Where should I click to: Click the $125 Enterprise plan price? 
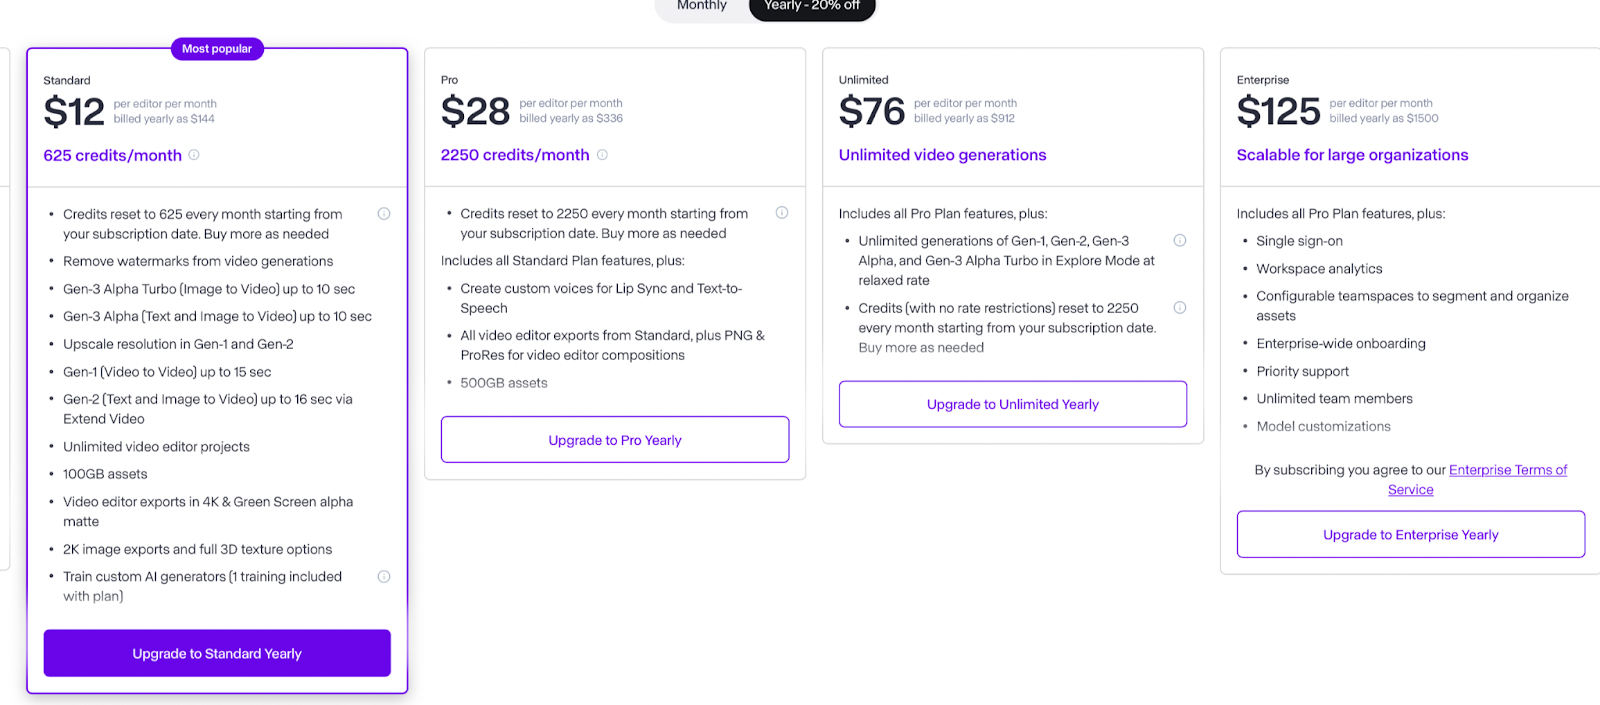click(x=1278, y=111)
